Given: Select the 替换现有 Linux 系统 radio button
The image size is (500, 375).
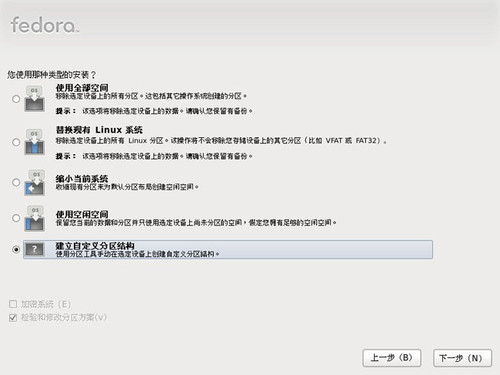Looking at the screenshot, I should [x=16, y=142].
